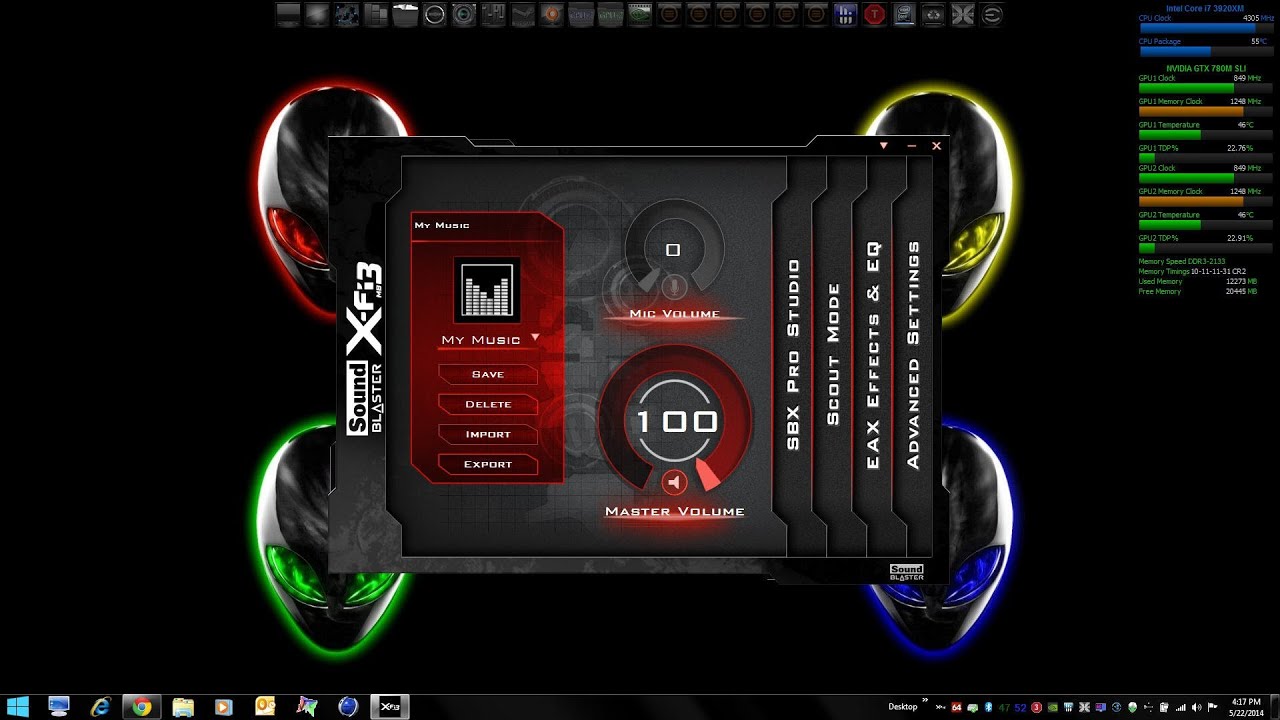
Task: Click the Delete profile button
Action: pos(488,404)
